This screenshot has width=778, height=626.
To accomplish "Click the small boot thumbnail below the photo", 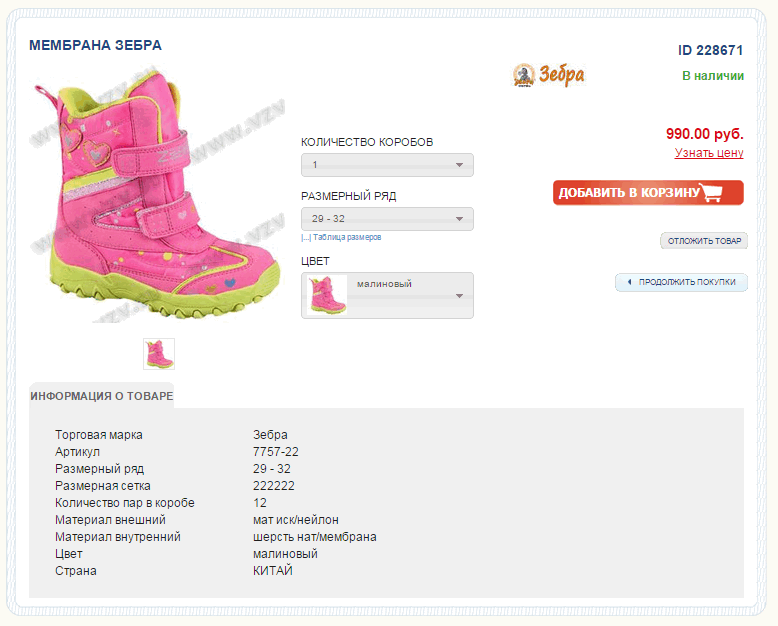I will click(x=159, y=354).
